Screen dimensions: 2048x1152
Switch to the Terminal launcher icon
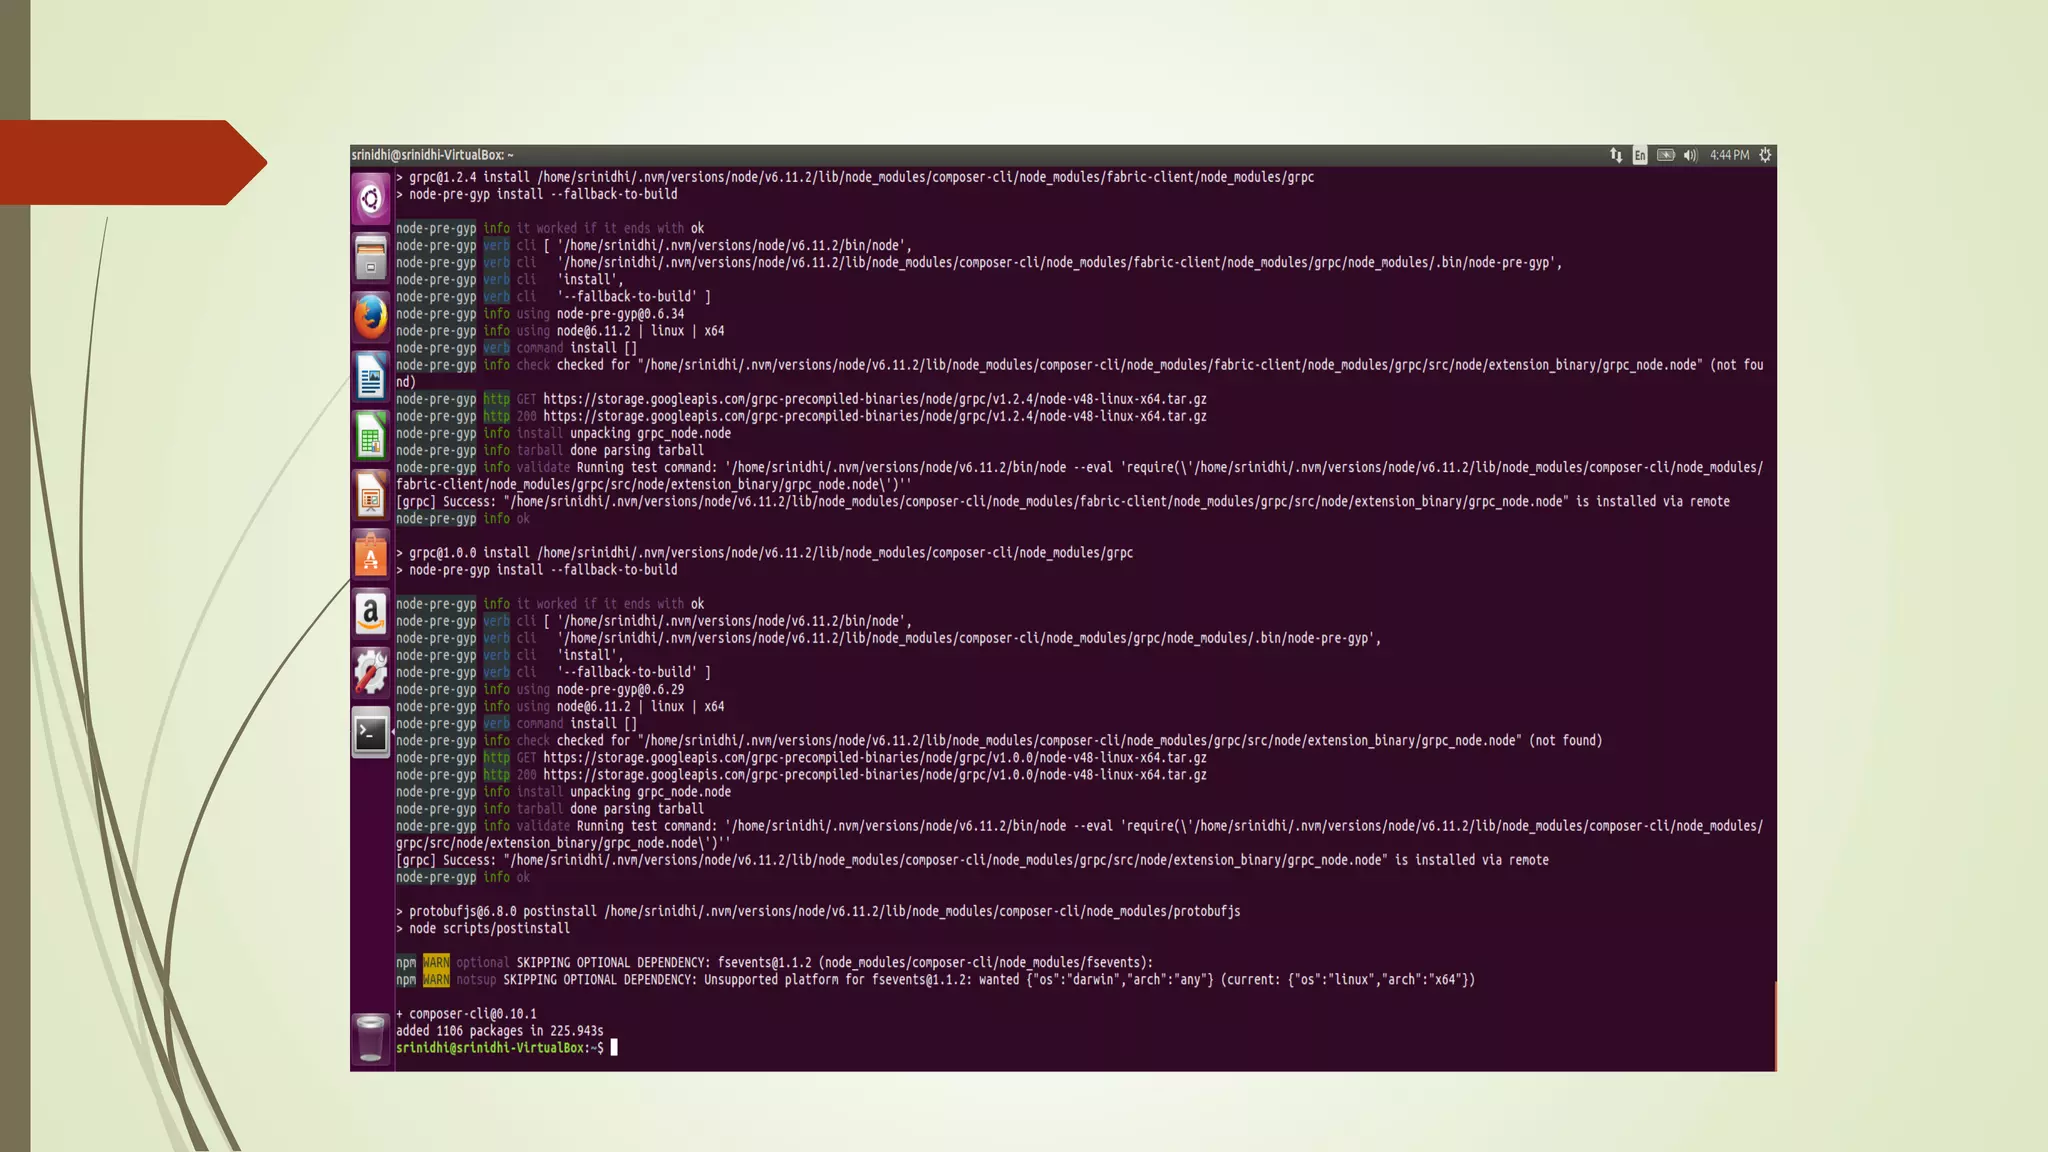point(371,733)
